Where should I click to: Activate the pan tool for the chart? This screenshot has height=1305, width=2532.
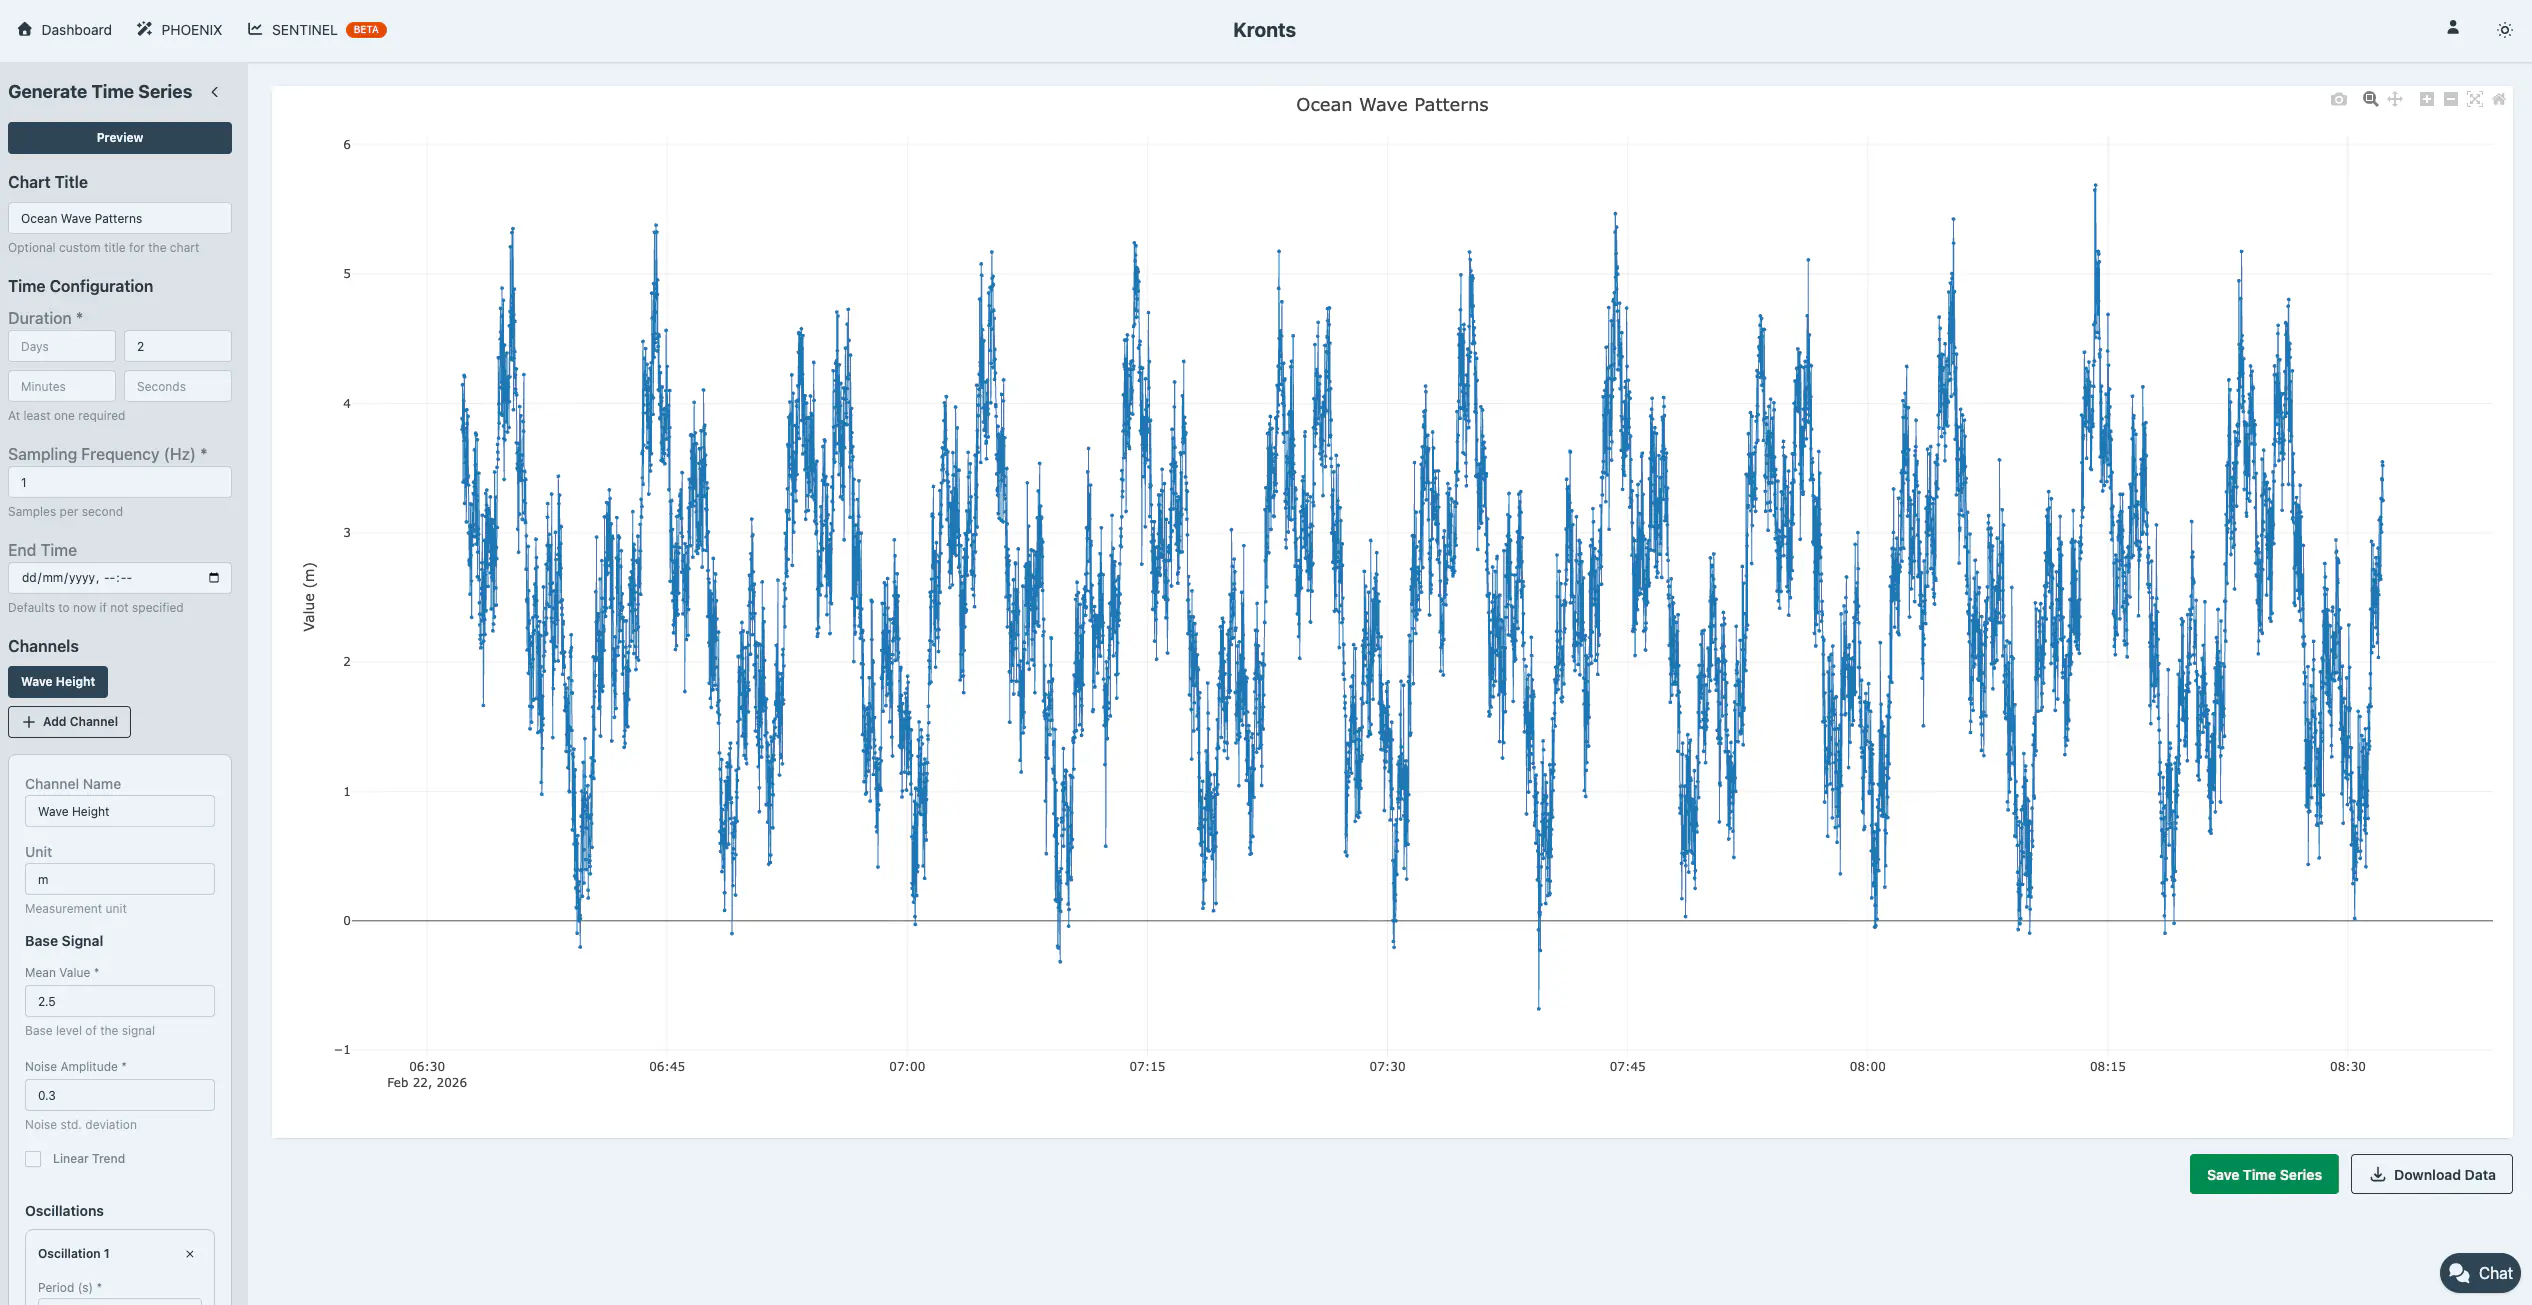(2394, 99)
